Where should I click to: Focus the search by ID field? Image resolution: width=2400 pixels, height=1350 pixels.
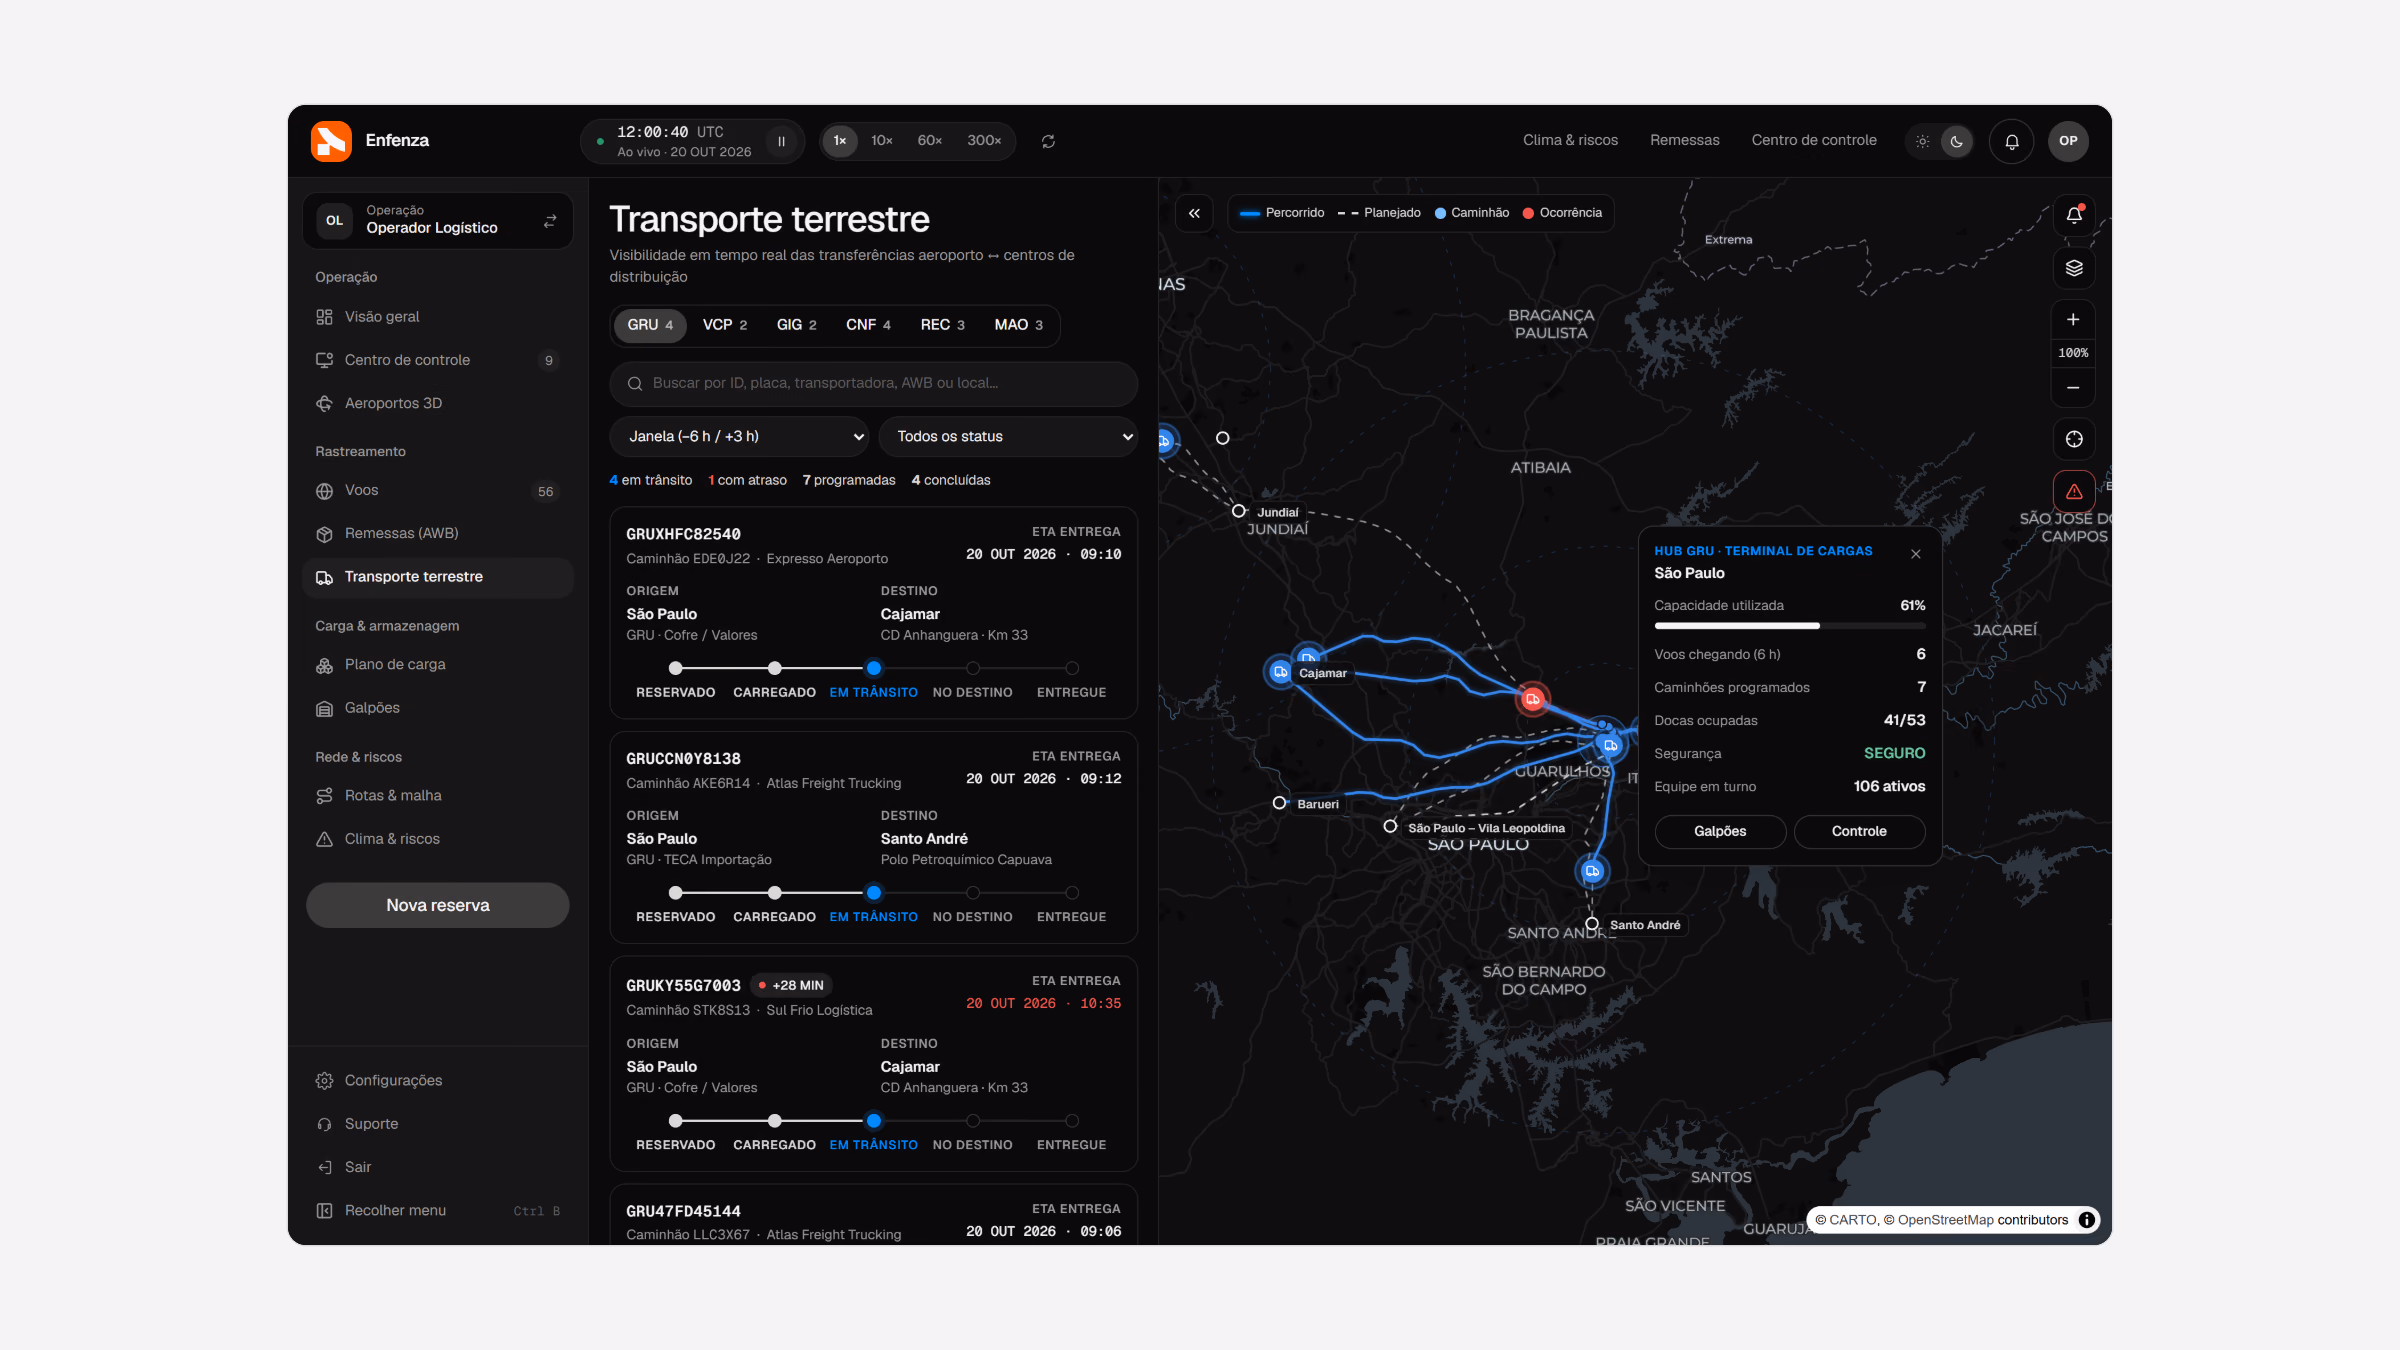pos(874,383)
